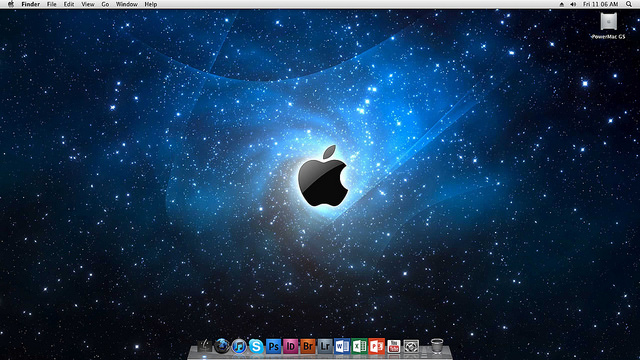Click the first dark icon in the Dock
The image size is (640, 360).
[205, 346]
